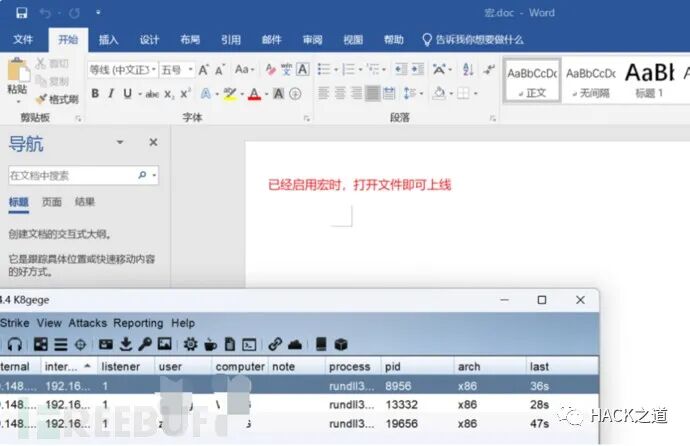690x446 pixels.
Task: Toggle left text alignment
Action: coord(323,93)
